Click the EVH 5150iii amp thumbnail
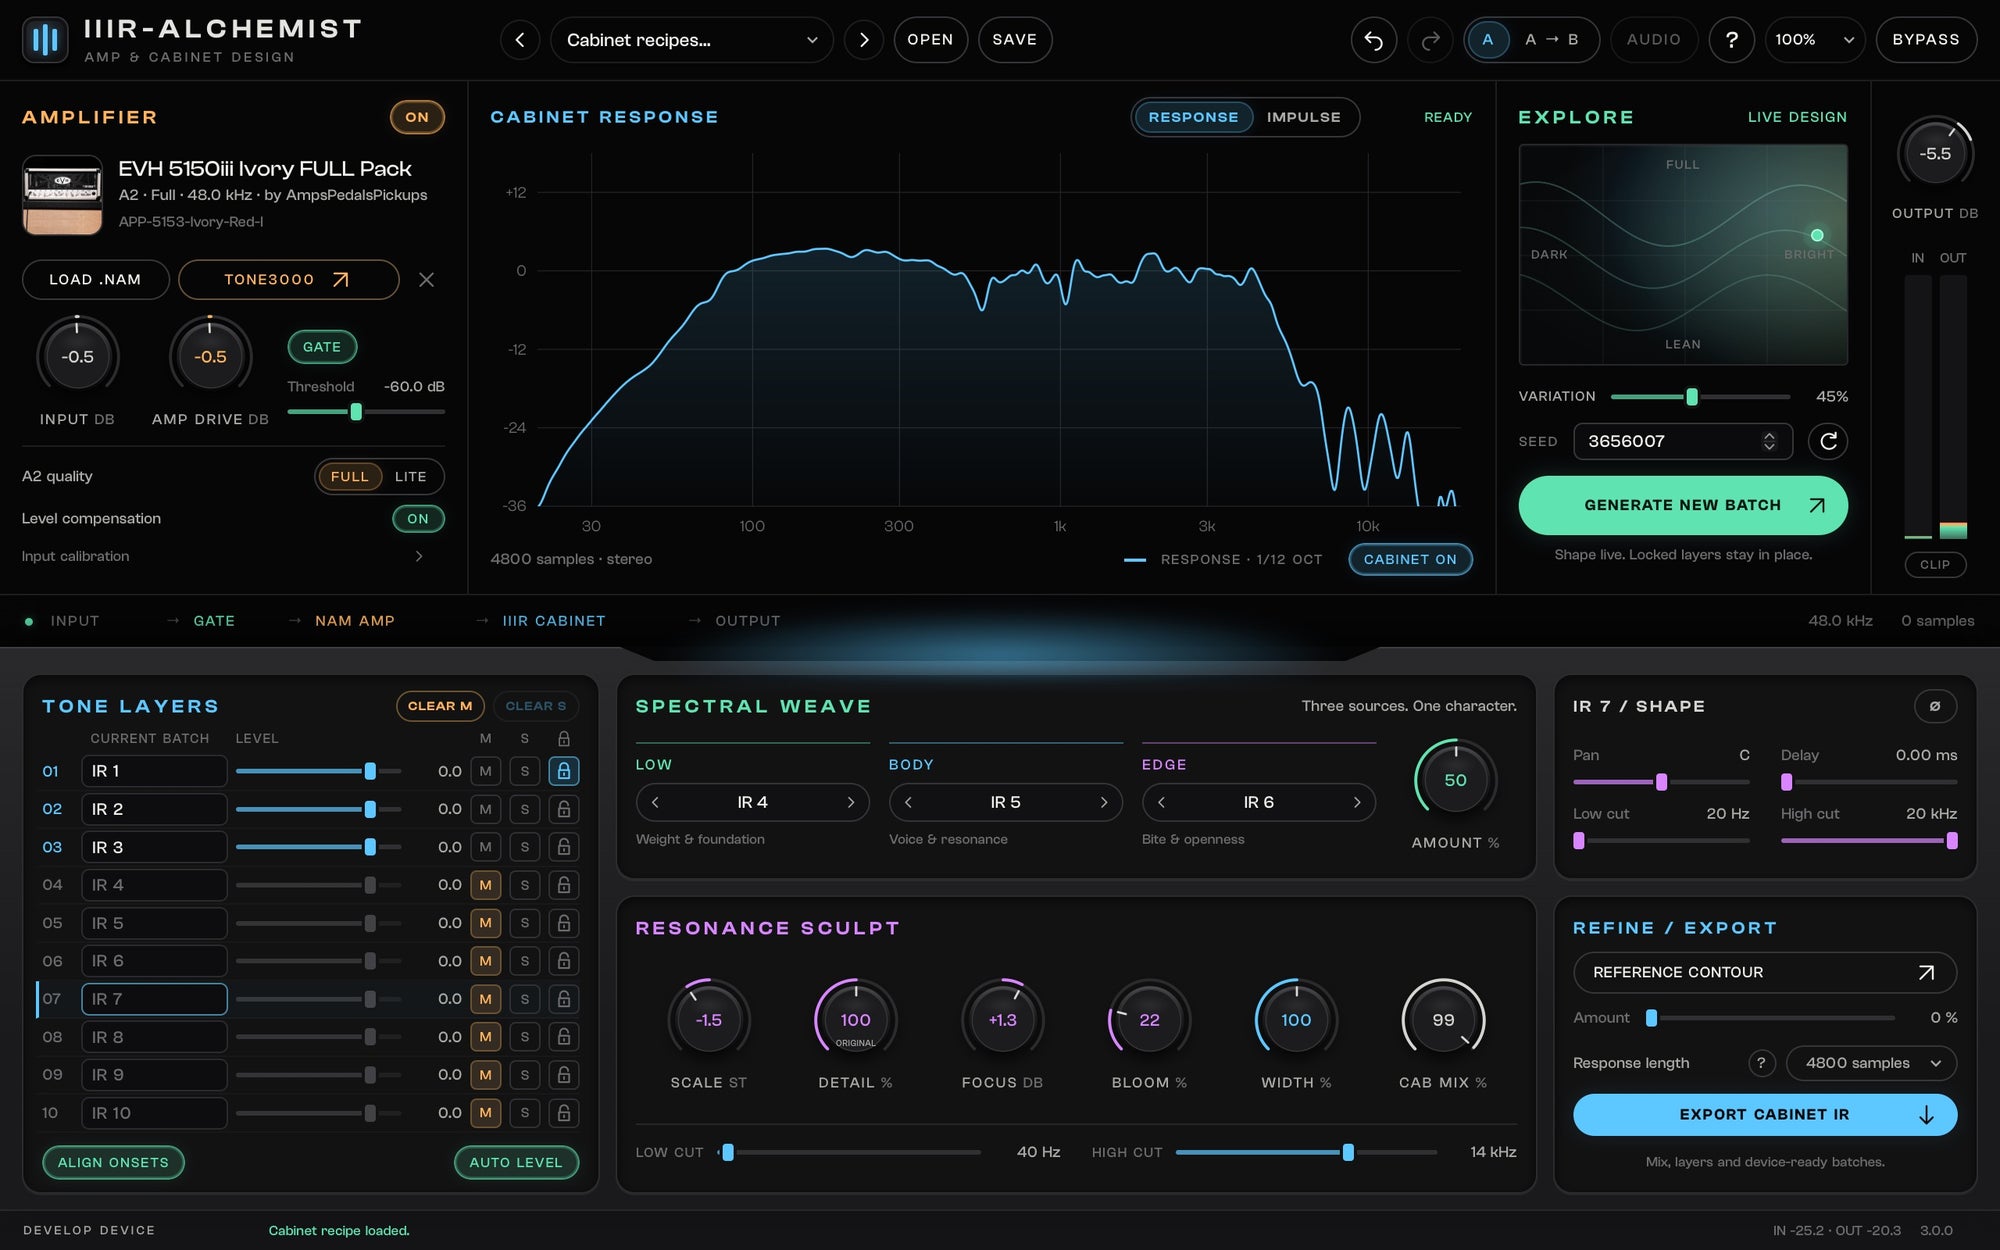 pos(62,195)
